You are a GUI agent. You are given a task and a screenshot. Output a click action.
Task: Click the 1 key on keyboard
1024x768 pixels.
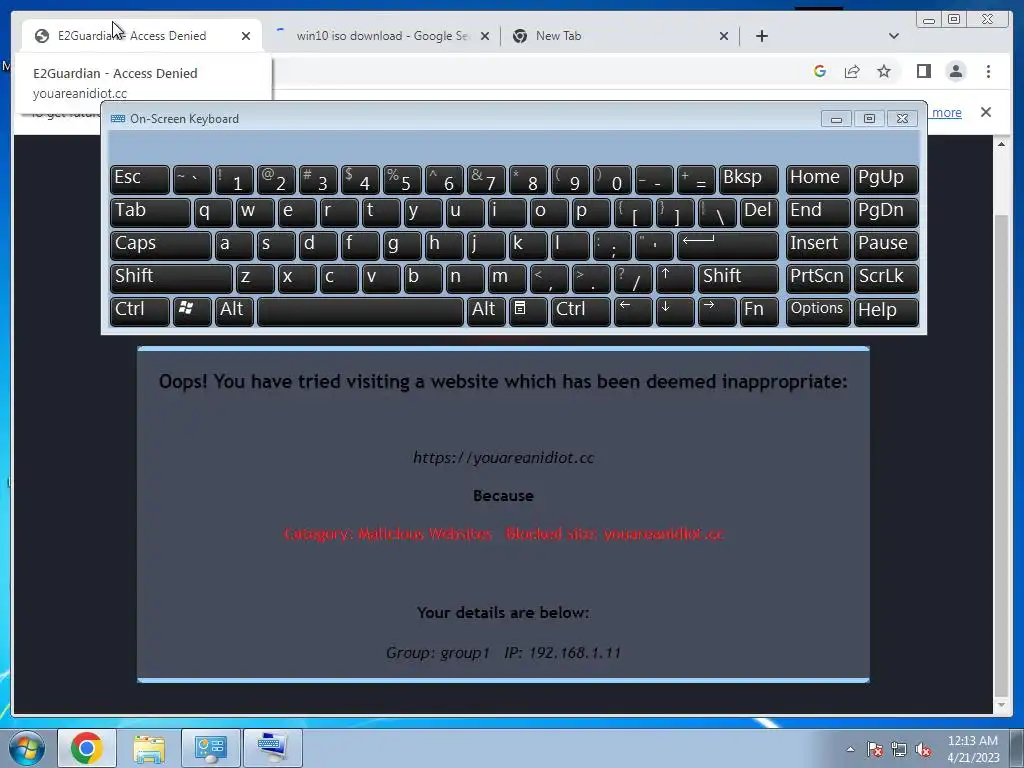point(234,178)
